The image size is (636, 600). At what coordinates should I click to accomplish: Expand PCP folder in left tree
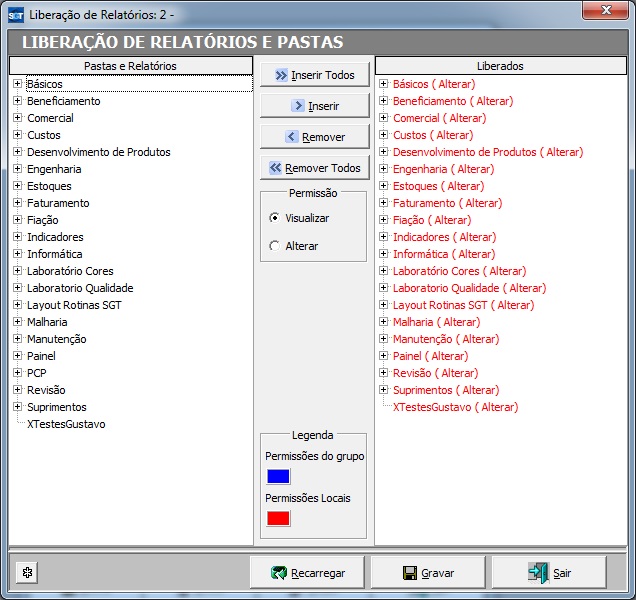[17, 372]
